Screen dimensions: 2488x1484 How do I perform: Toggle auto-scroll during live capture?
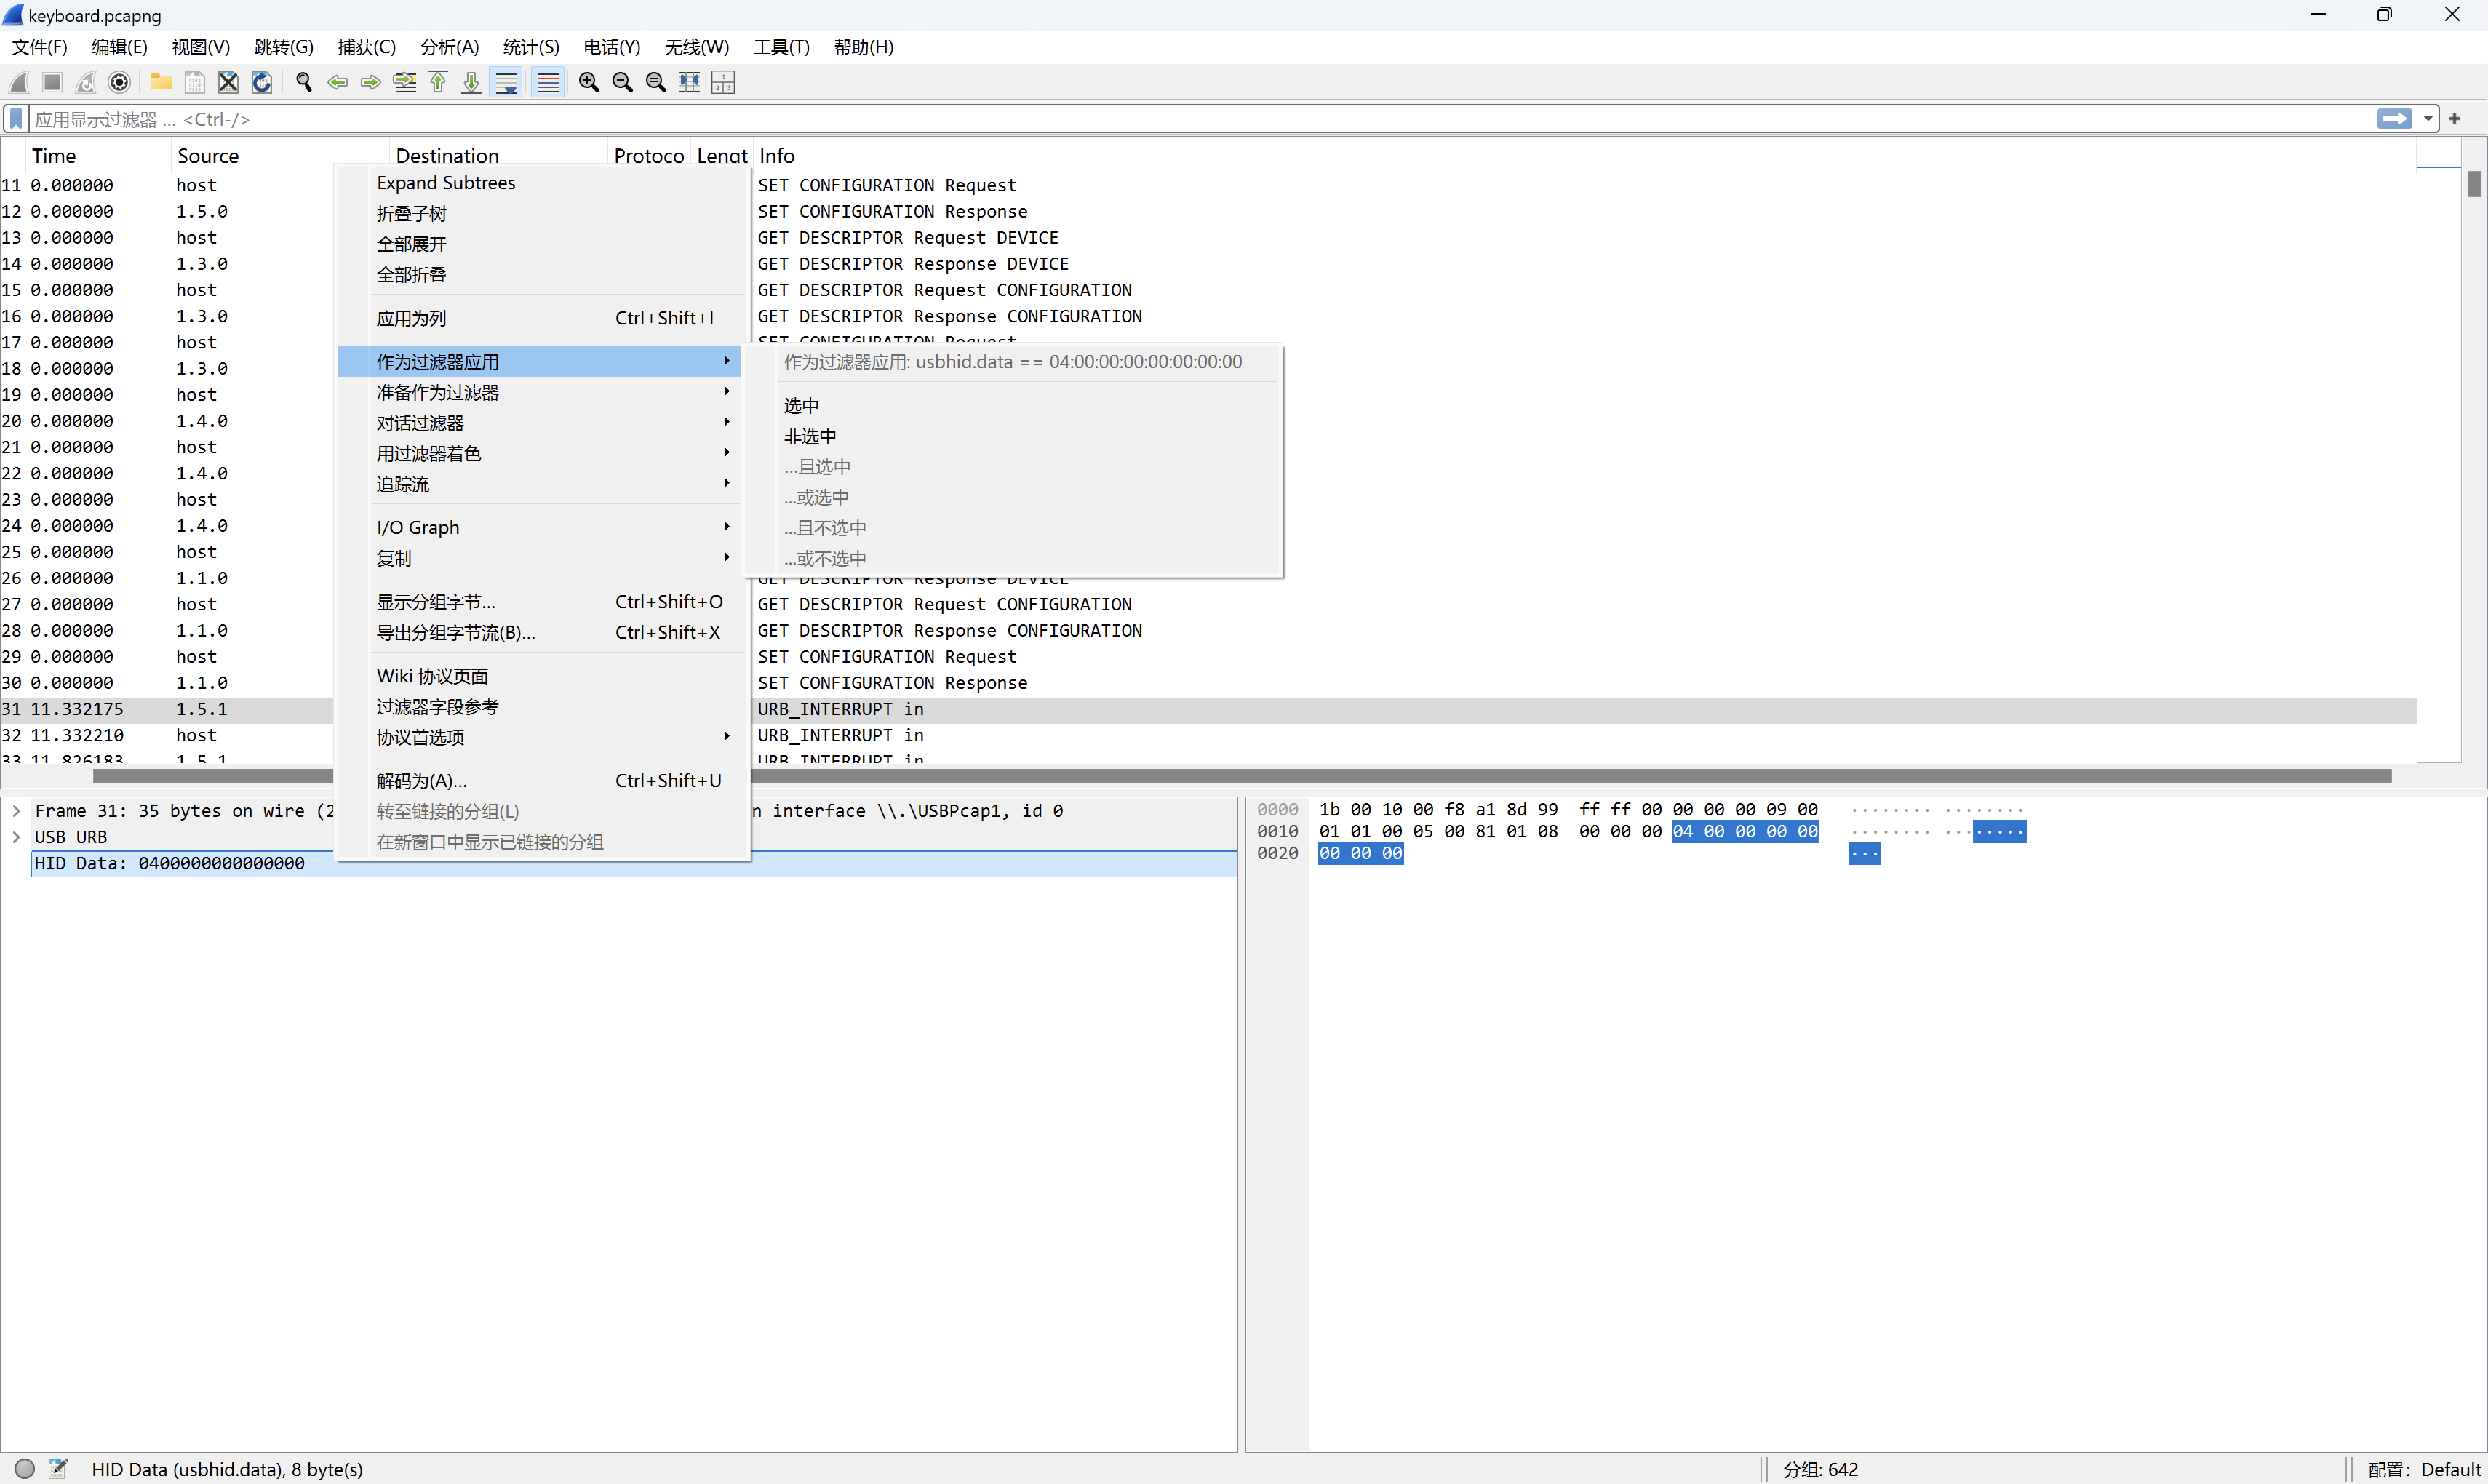[x=507, y=82]
